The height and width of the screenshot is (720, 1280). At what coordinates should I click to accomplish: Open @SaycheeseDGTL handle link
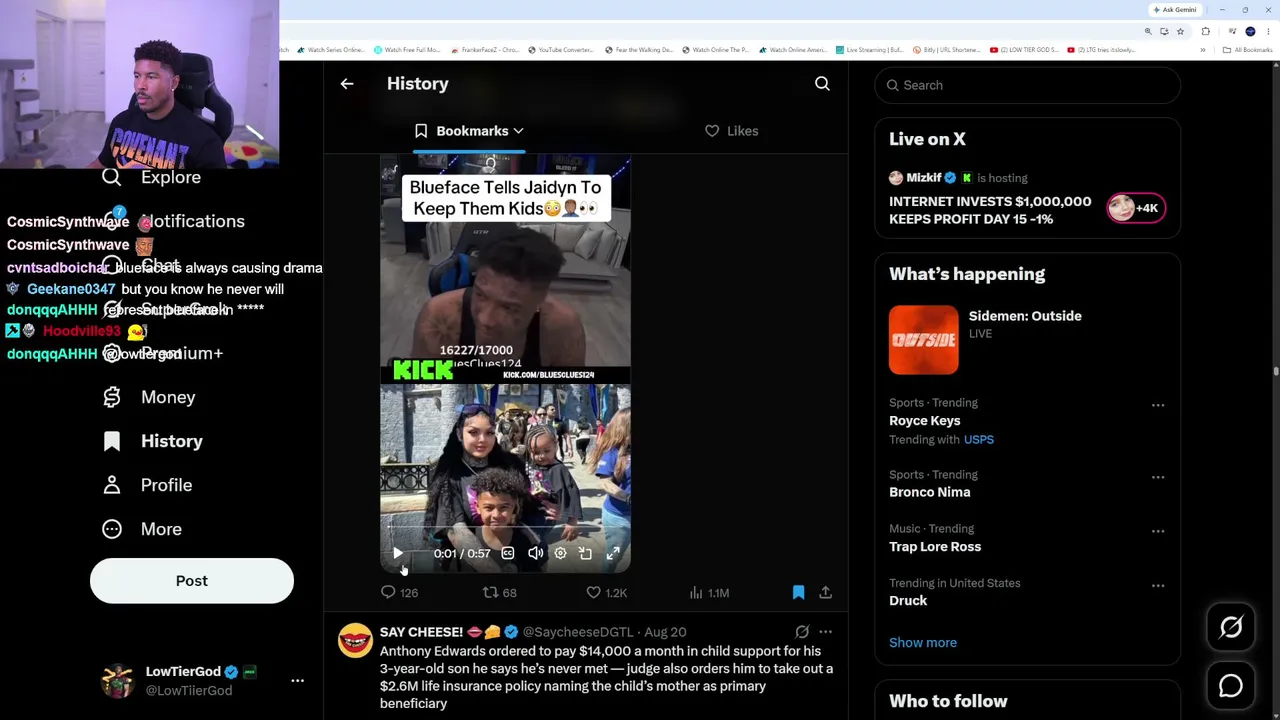(x=578, y=632)
